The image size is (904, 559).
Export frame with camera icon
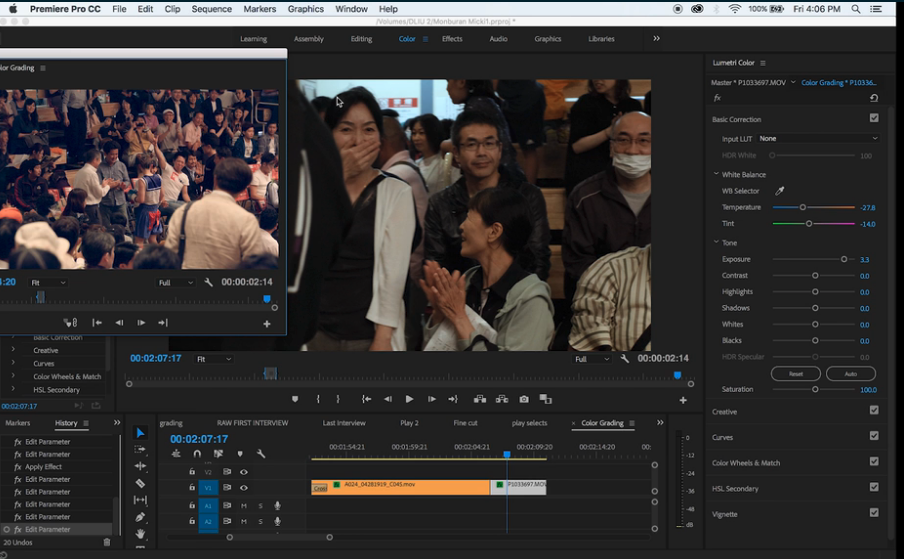(x=523, y=399)
